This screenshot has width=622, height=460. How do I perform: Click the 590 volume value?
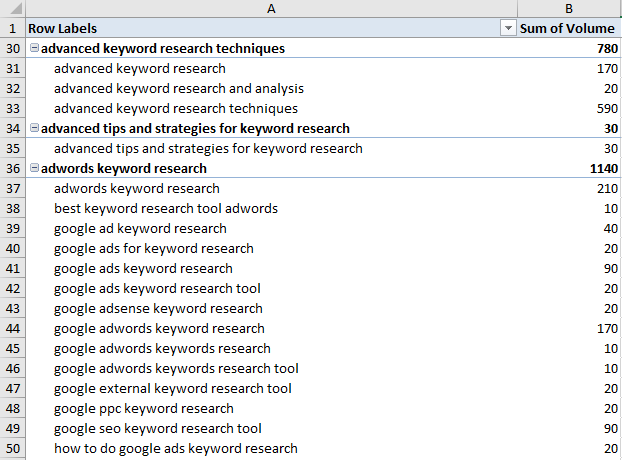tap(569, 108)
